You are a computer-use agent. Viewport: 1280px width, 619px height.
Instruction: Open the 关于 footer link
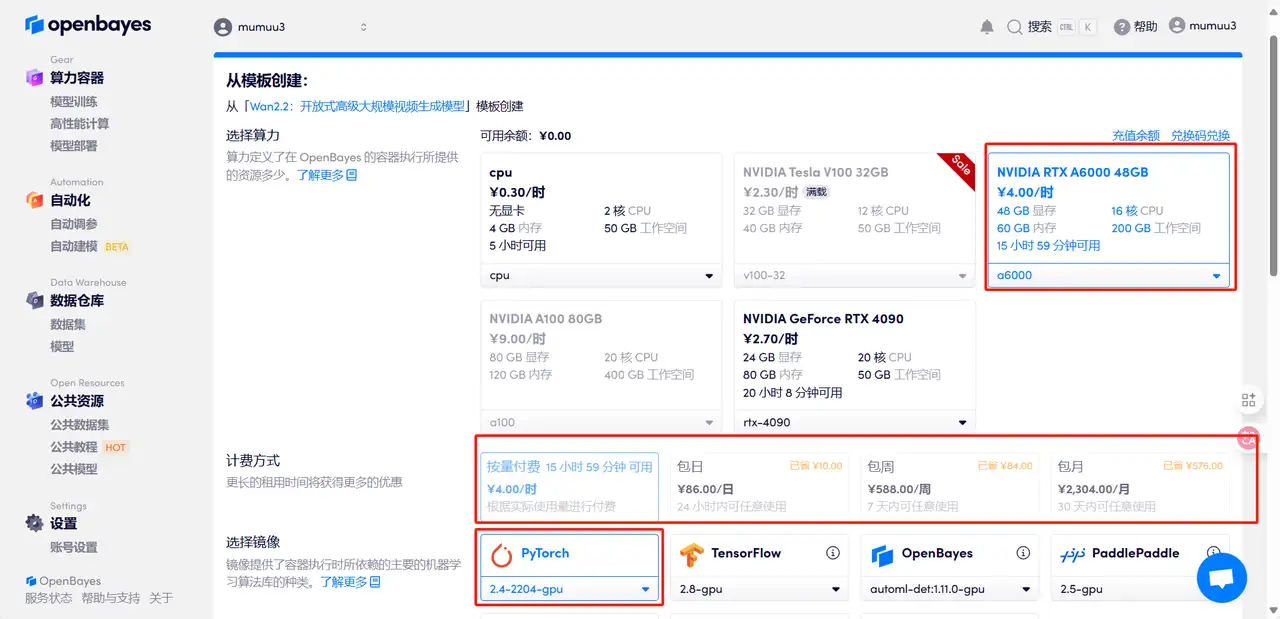click(x=161, y=598)
